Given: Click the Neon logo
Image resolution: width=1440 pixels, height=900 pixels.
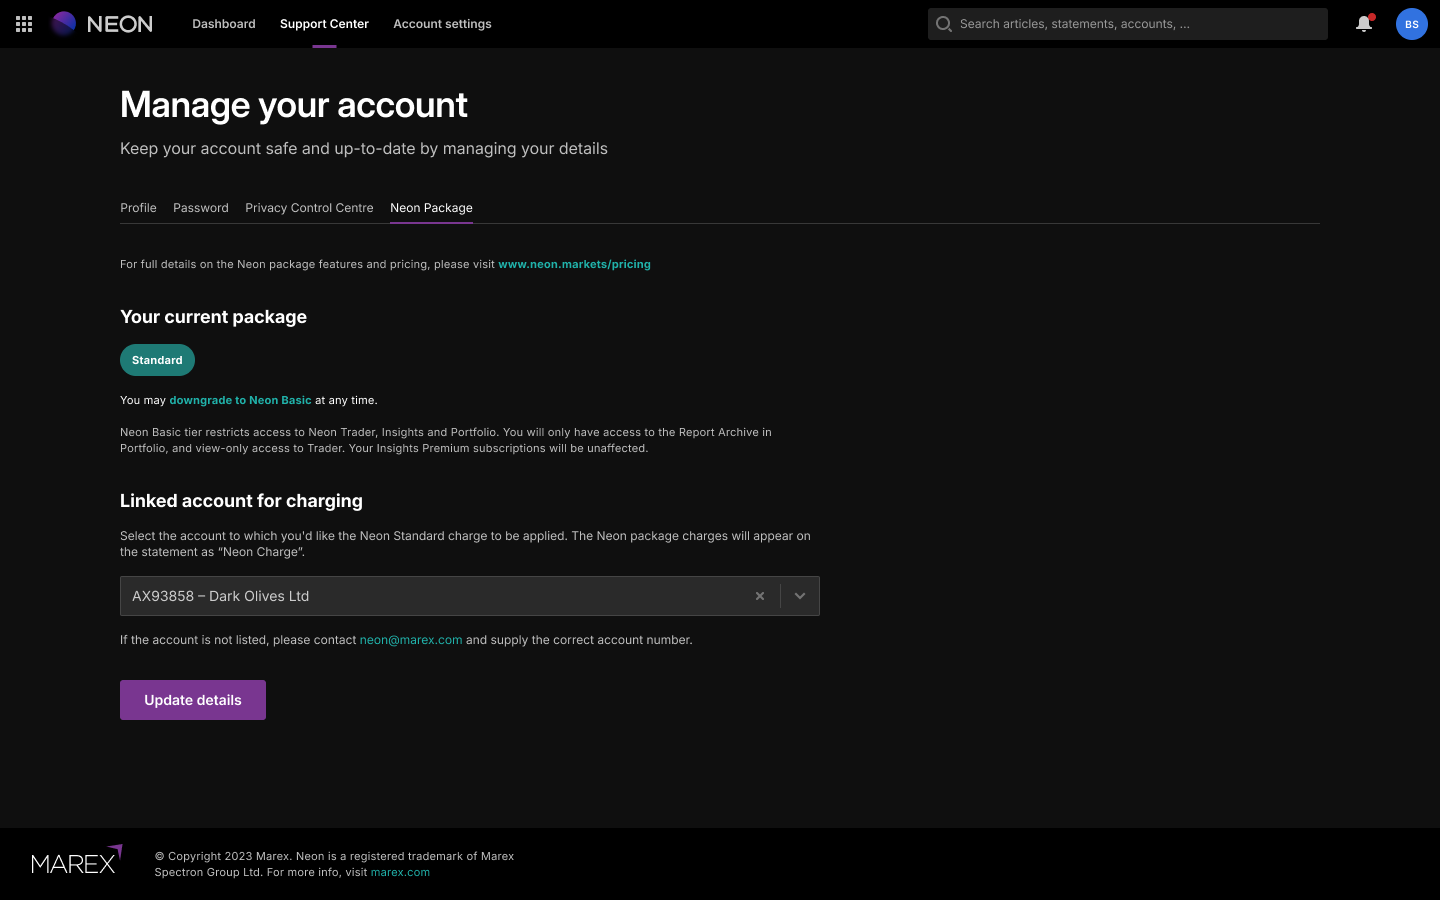Looking at the screenshot, I should tap(102, 24).
